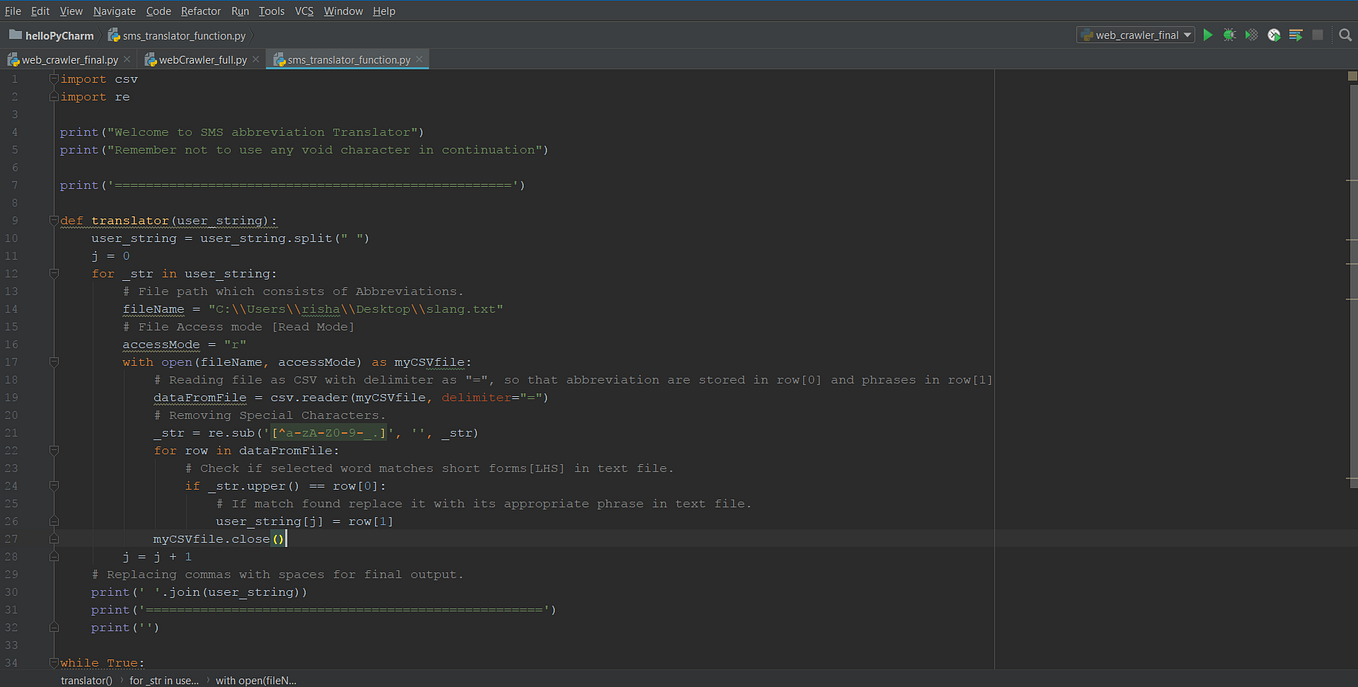Launch the profiler run icon
Viewport: 1358px width, 687px height.
click(1273, 34)
